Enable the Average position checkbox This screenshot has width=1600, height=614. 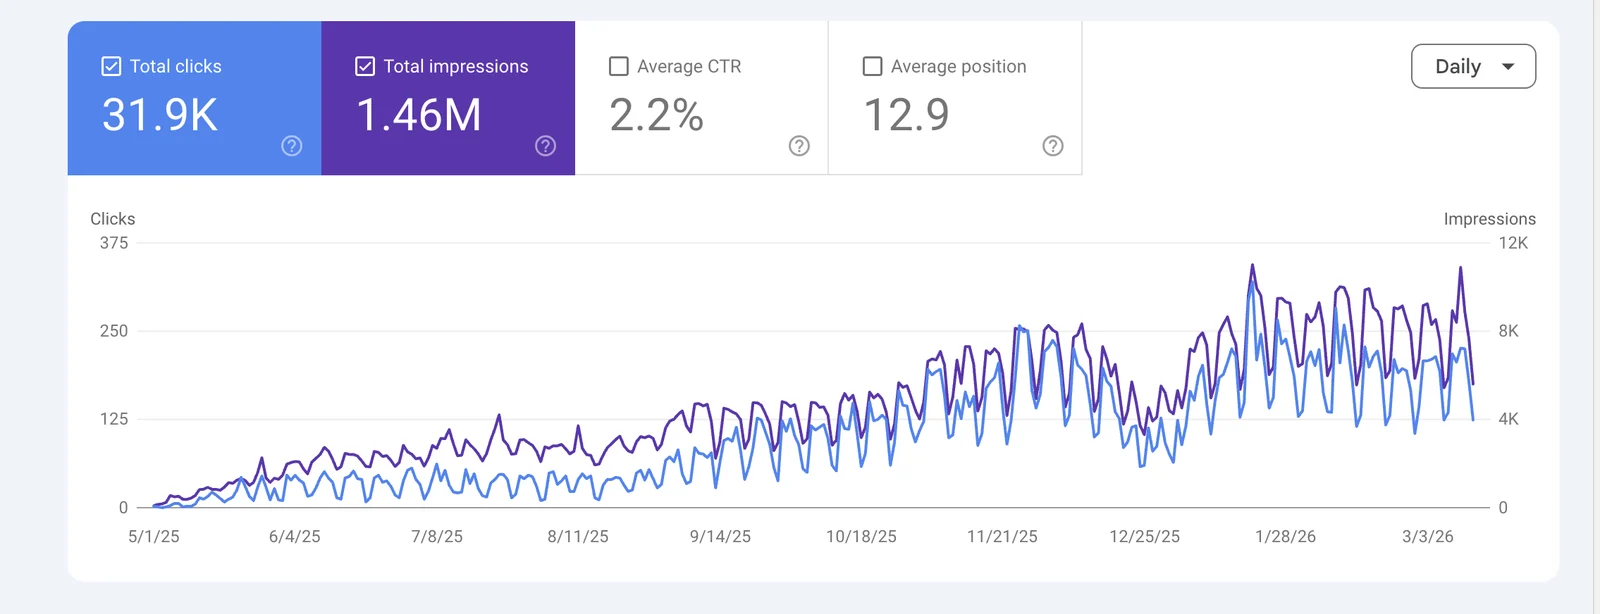tap(873, 66)
